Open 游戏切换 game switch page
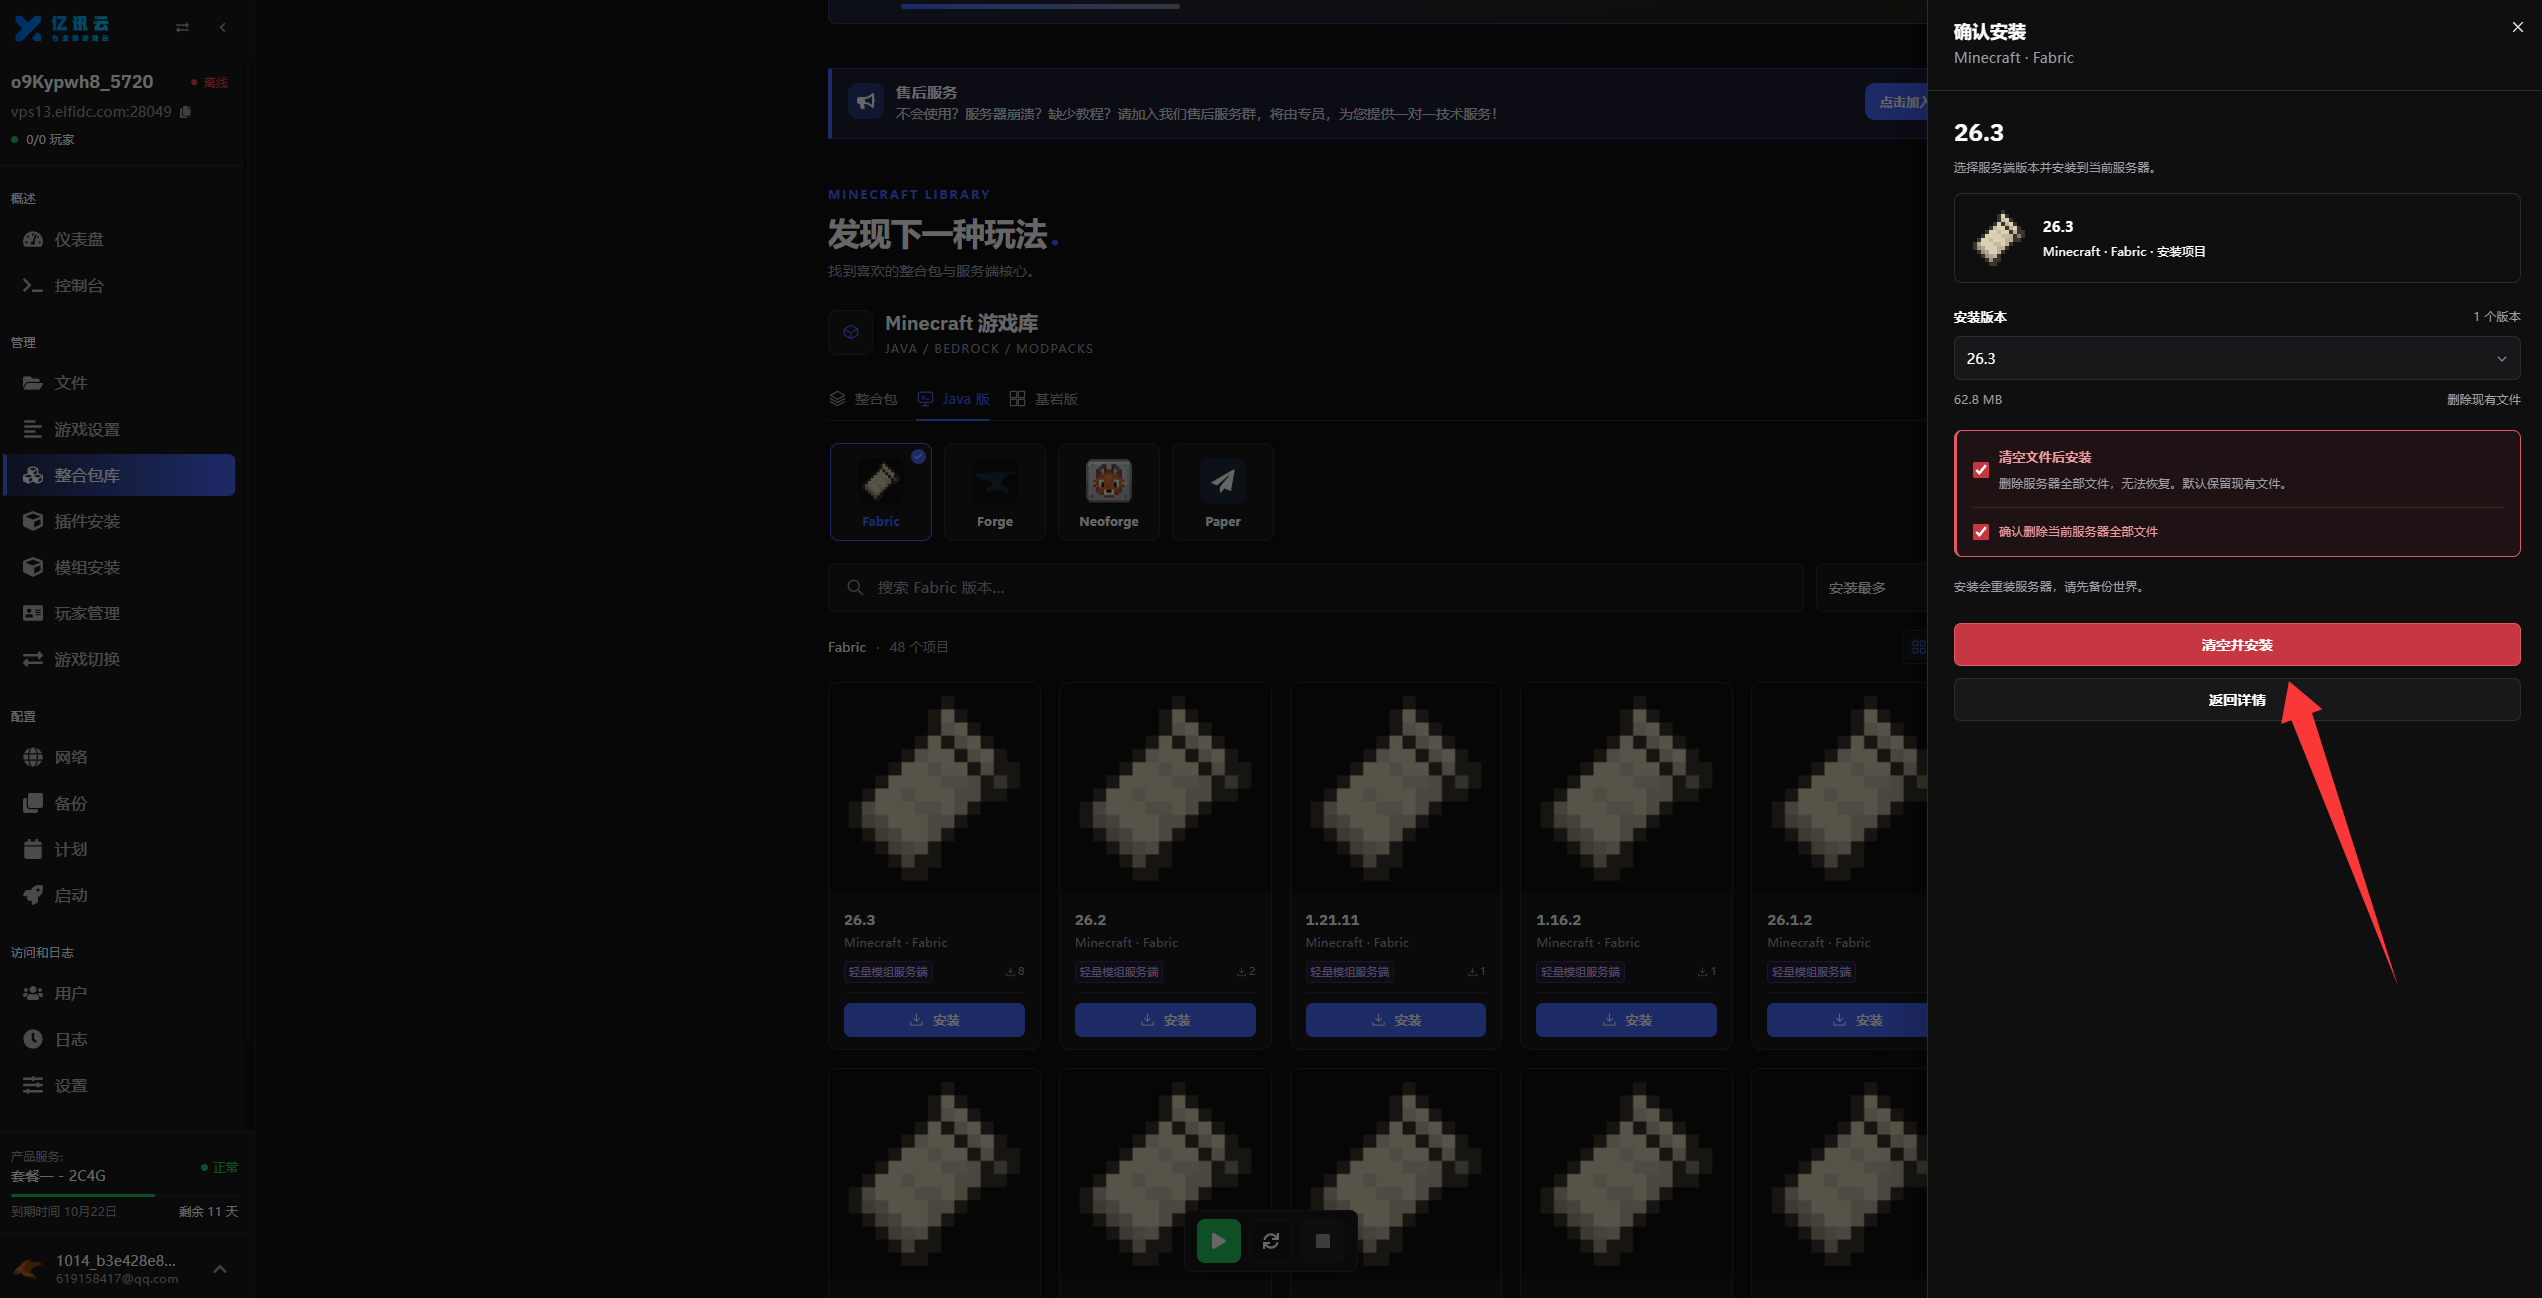2542x1298 pixels. 120,659
